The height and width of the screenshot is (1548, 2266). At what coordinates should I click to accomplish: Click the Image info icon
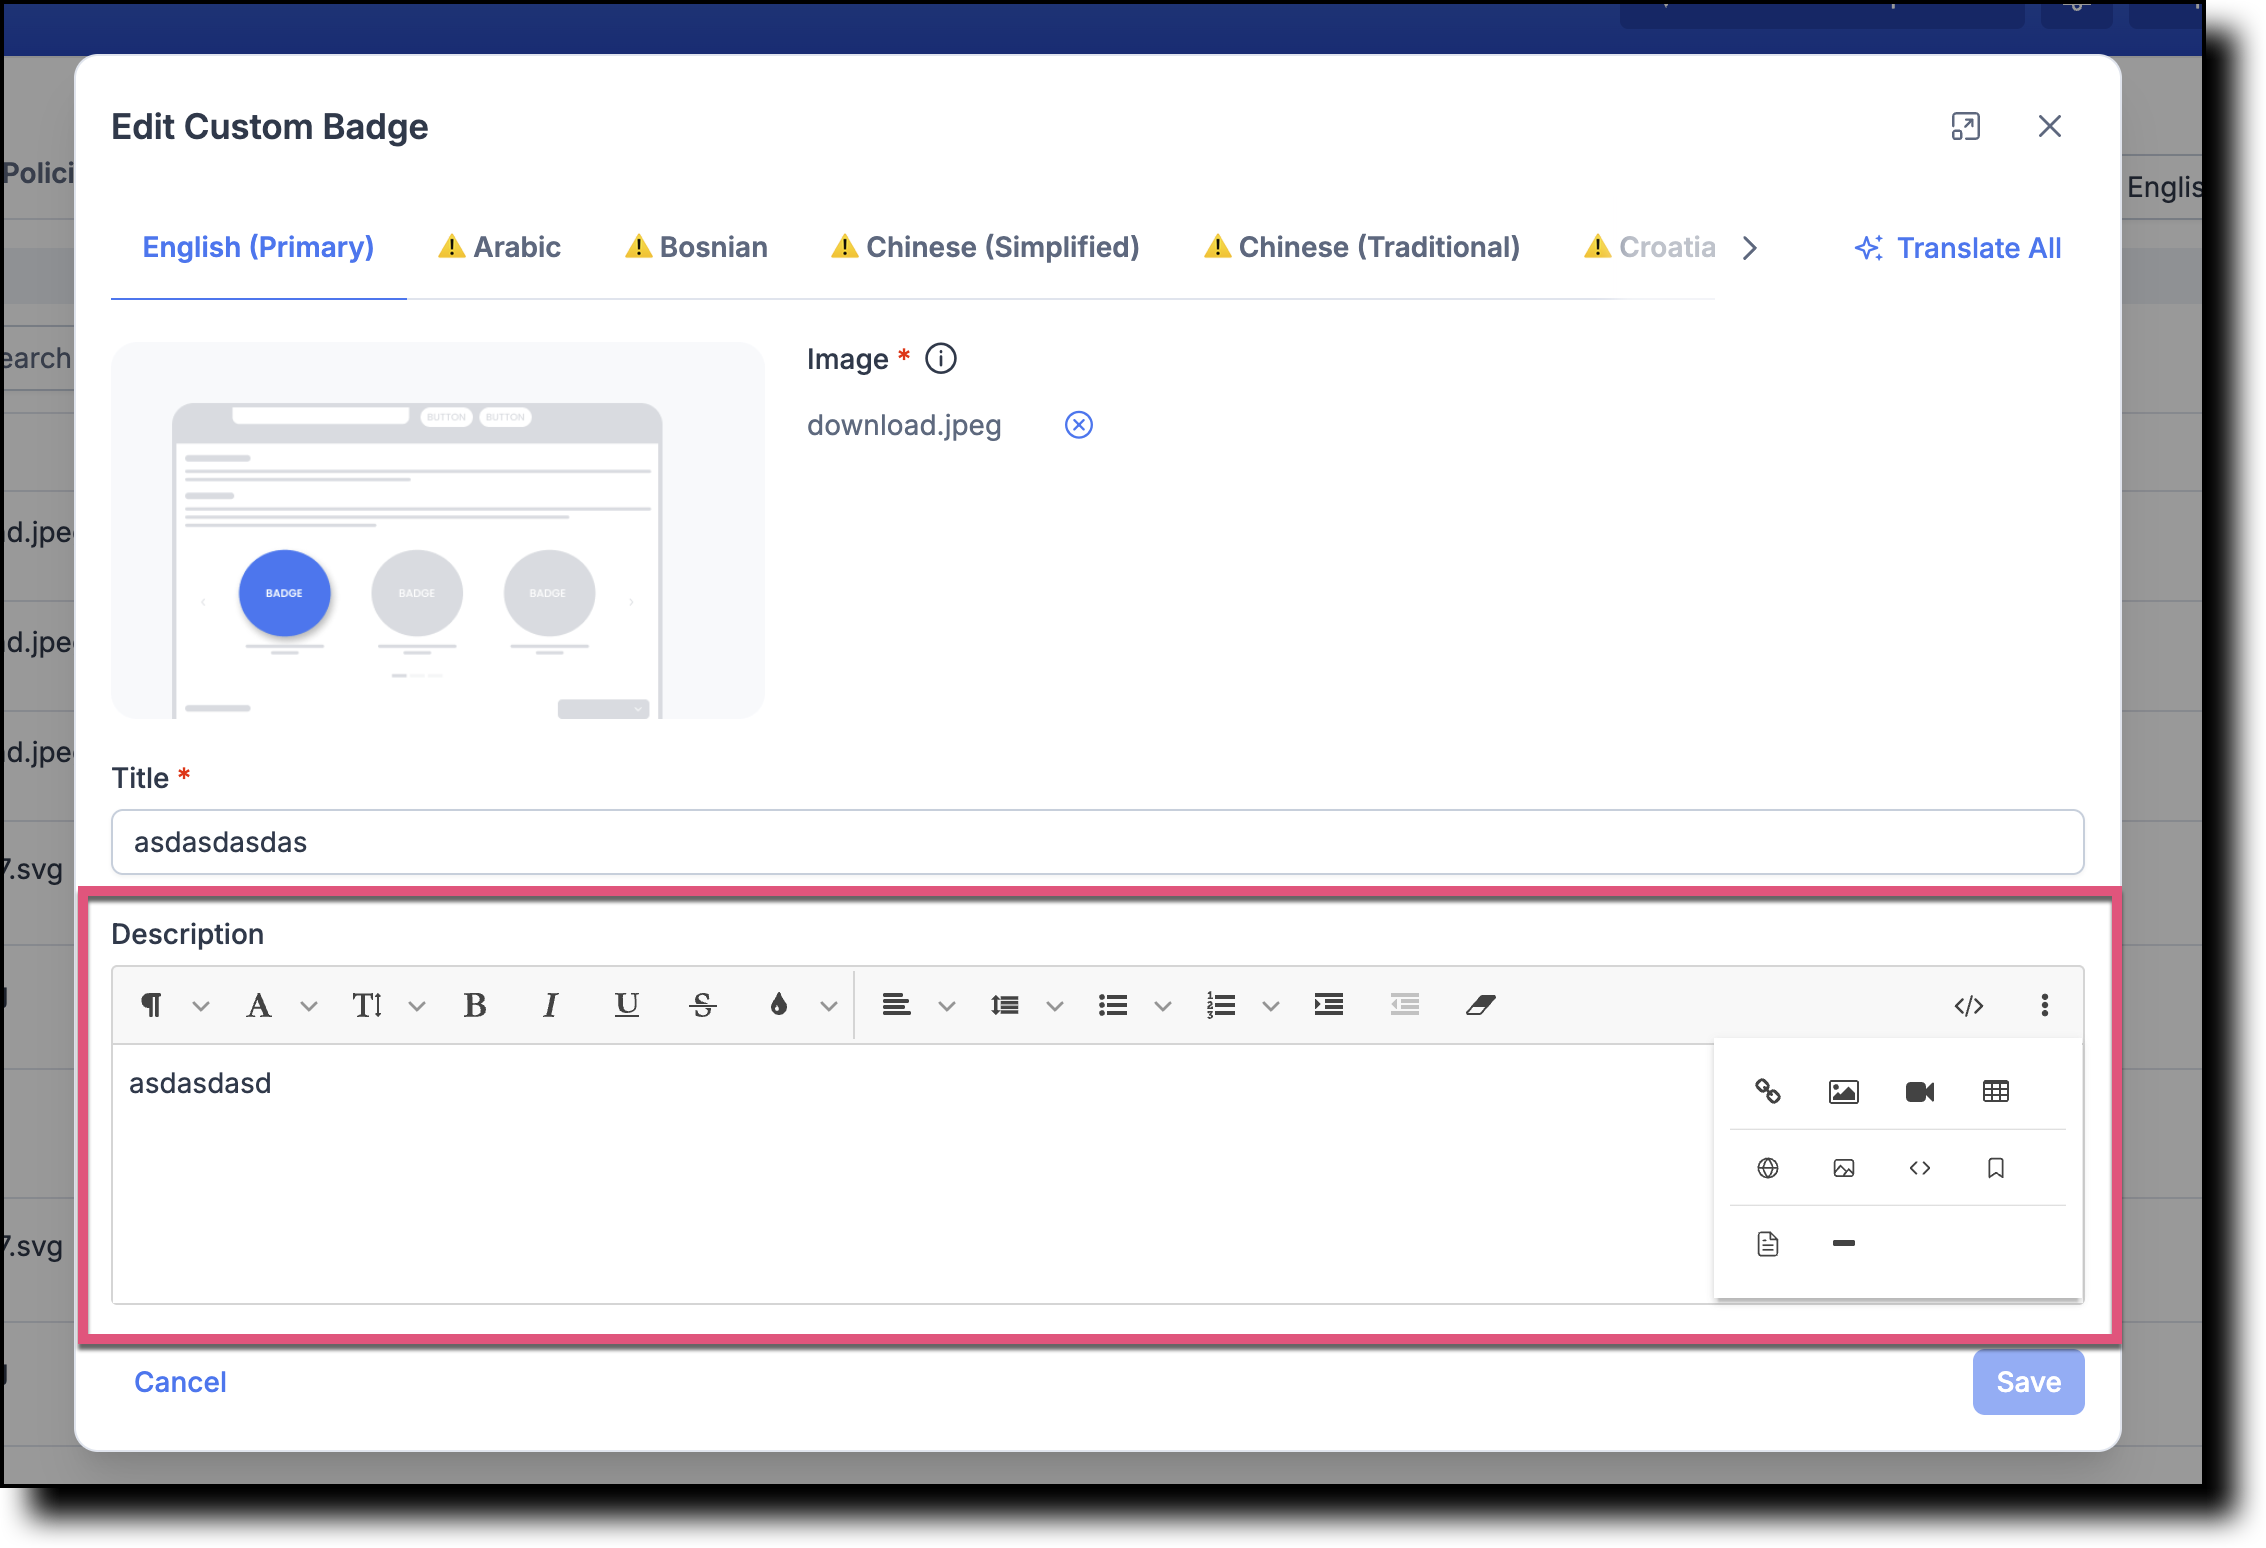pyautogui.click(x=940, y=358)
